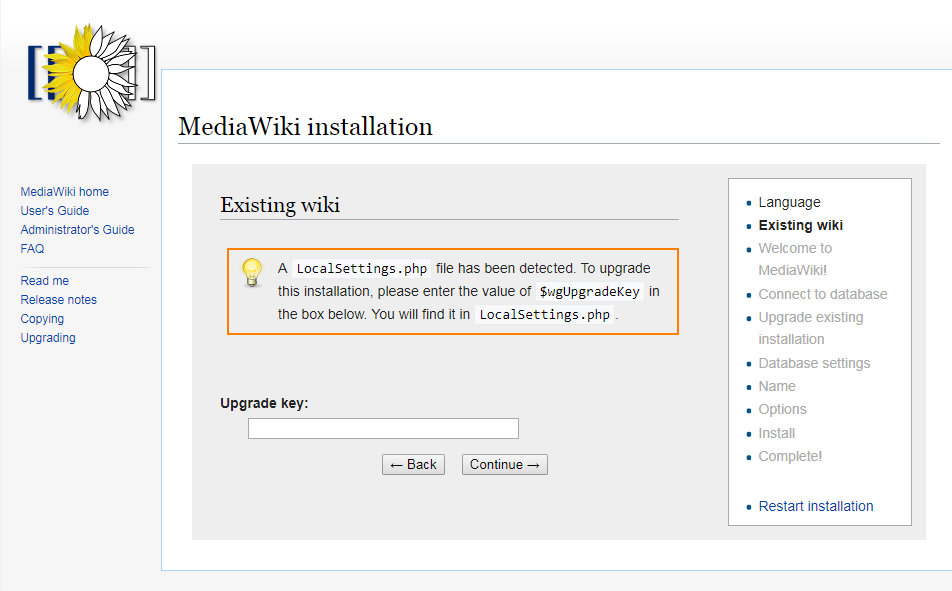
Task: Click the Back button
Action: (413, 465)
